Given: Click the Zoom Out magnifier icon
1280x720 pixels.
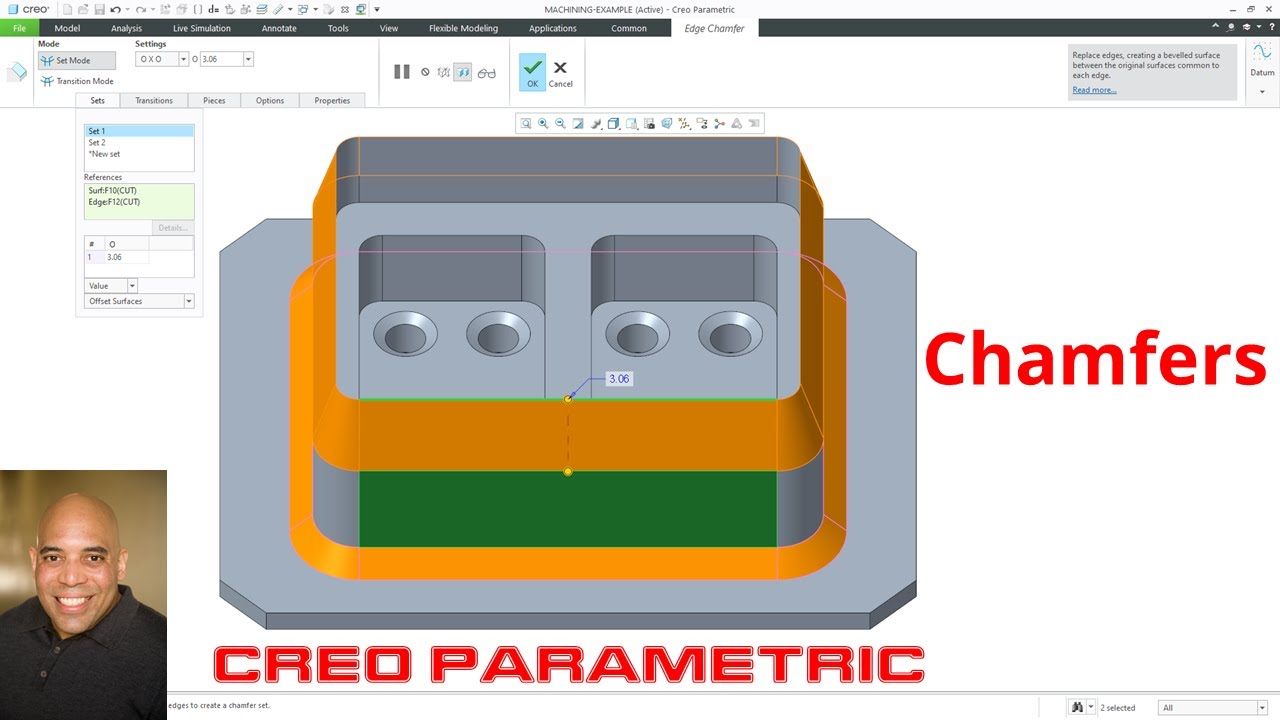Looking at the screenshot, I should pos(560,124).
